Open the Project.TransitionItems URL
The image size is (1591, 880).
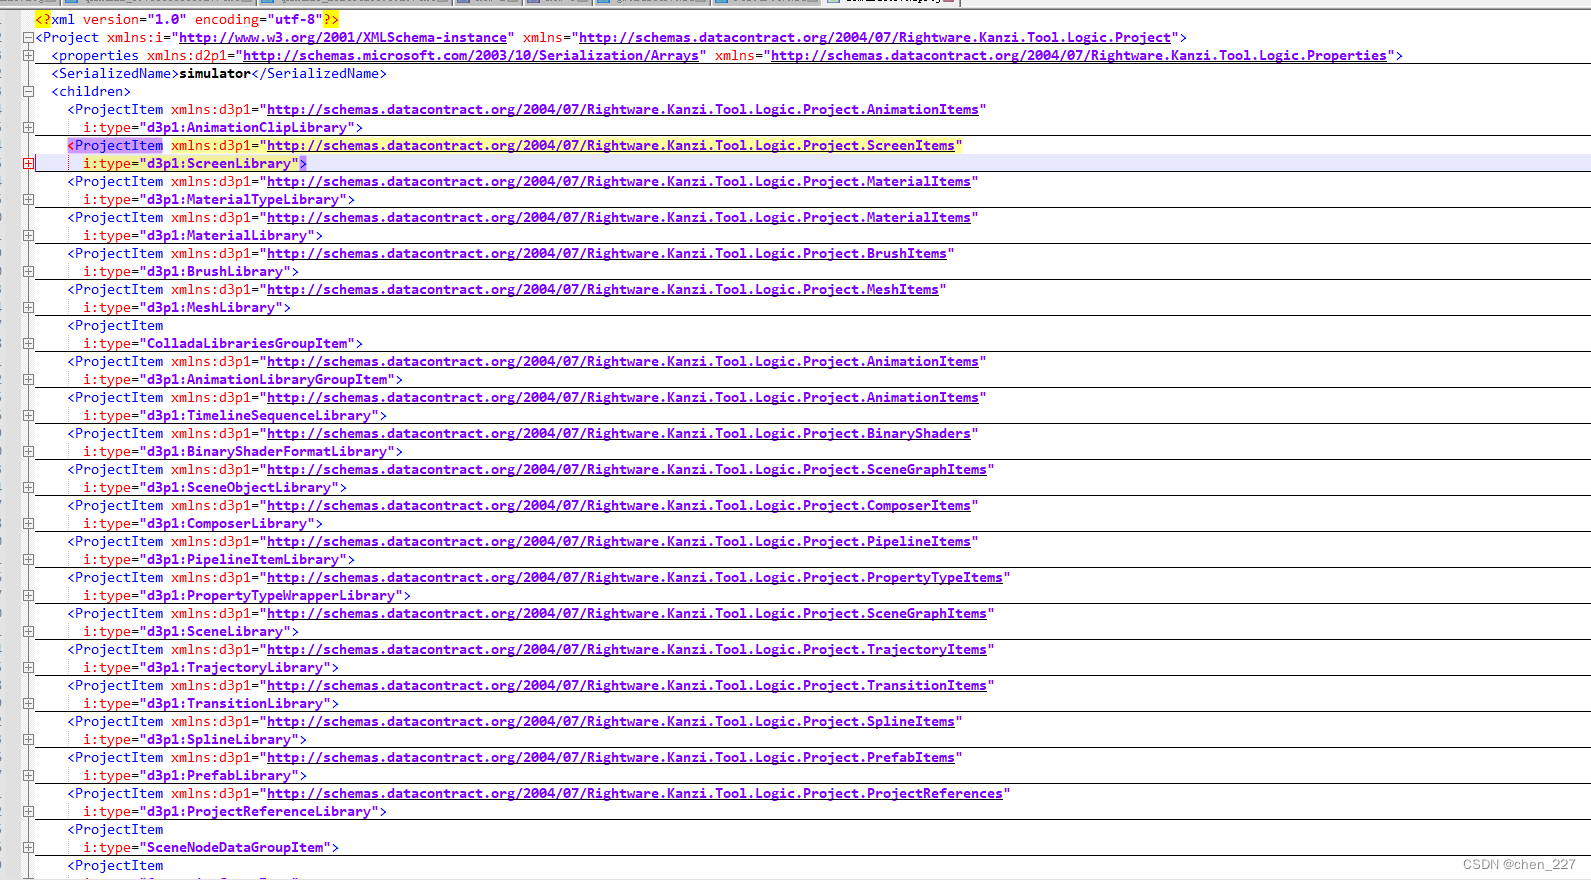[x=627, y=686]
